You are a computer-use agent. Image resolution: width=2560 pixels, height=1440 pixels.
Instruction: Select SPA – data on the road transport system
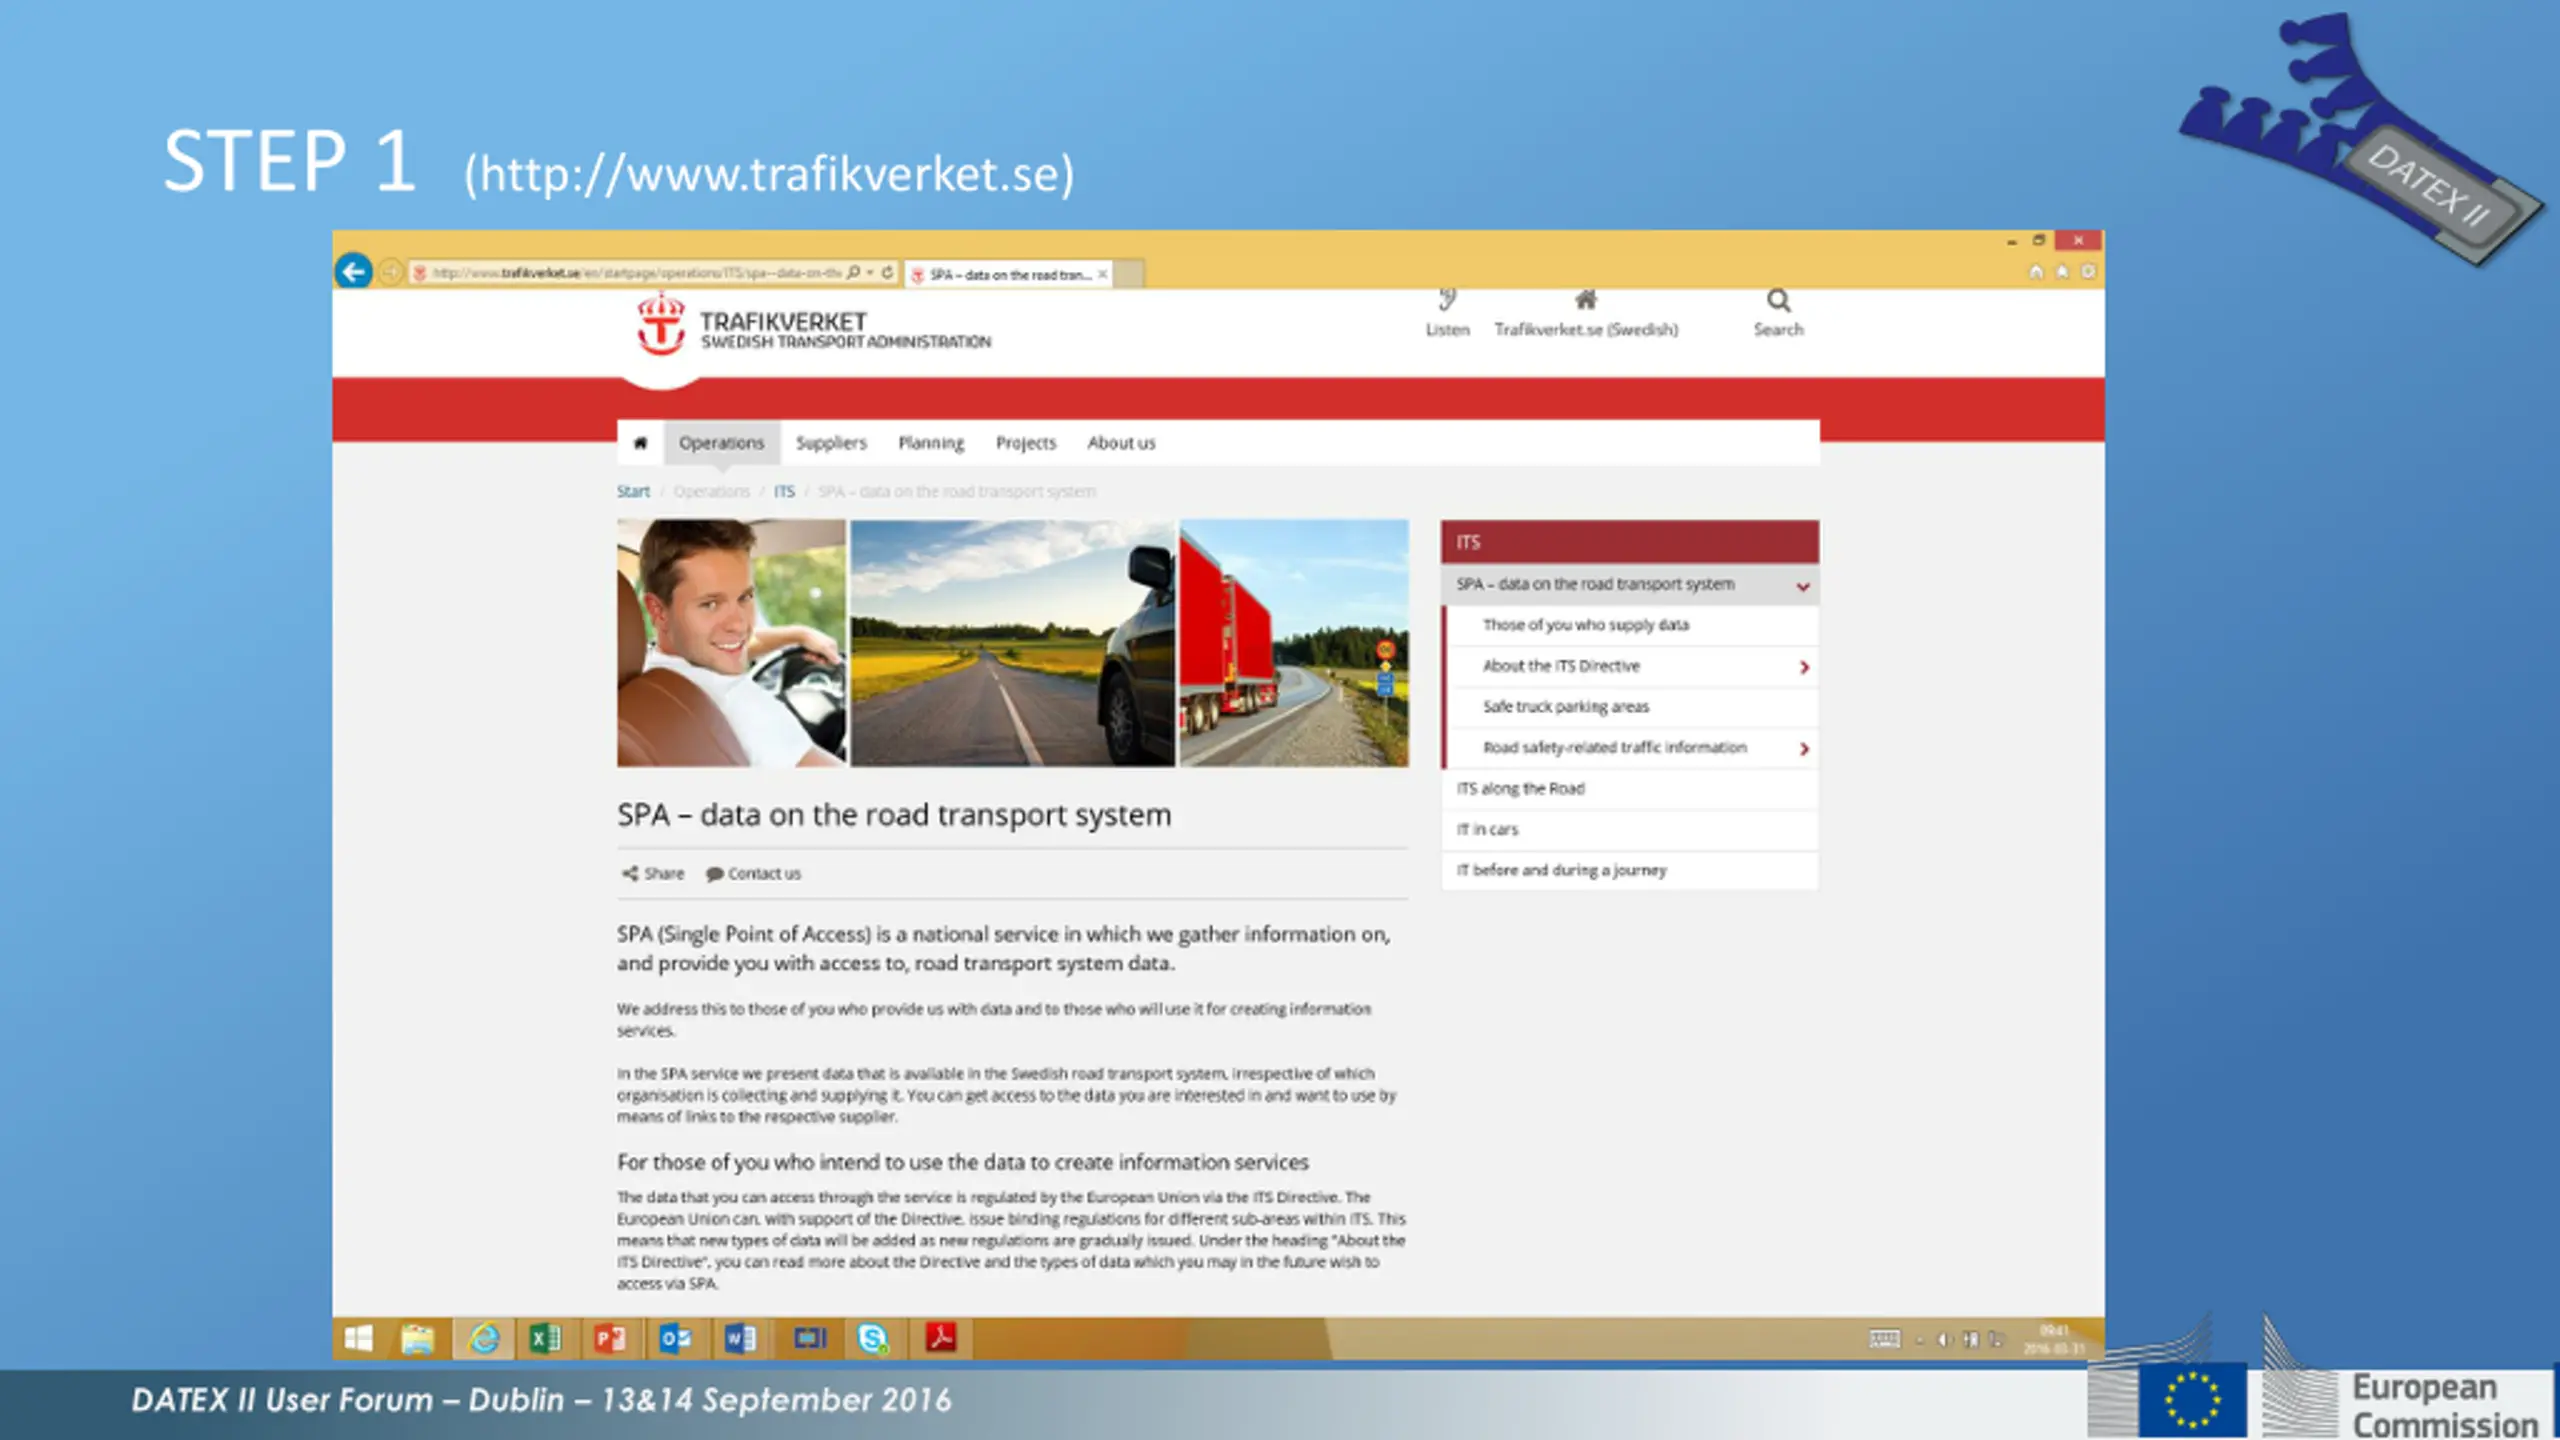pos(1595,584)
